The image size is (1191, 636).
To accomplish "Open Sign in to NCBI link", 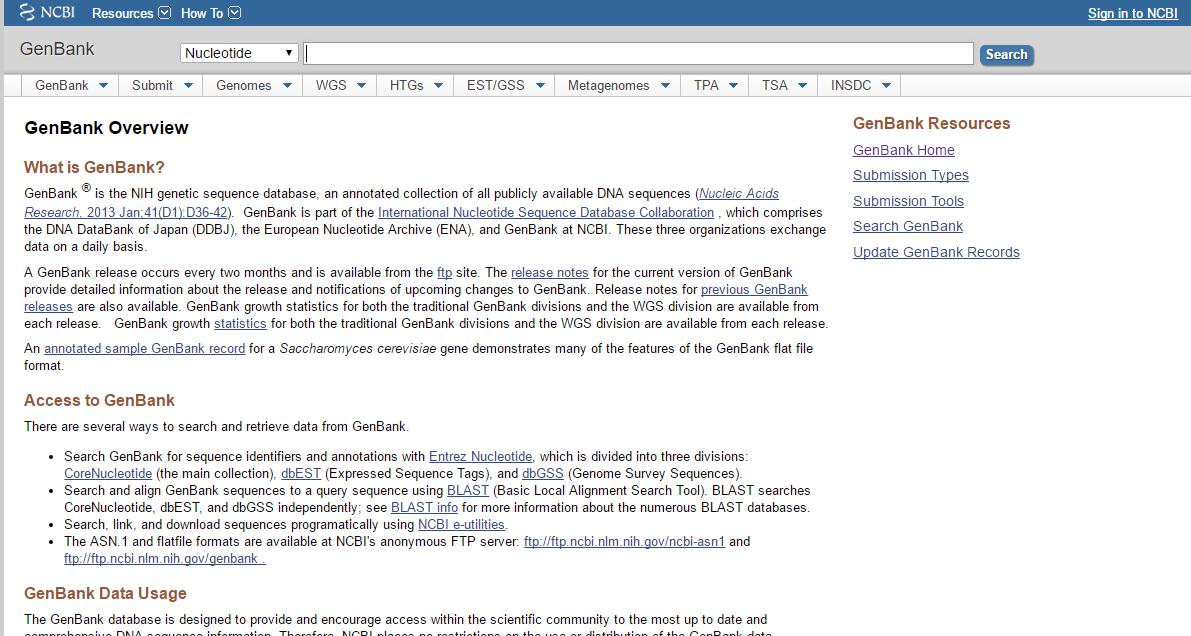I will [x=1133, y=13].
